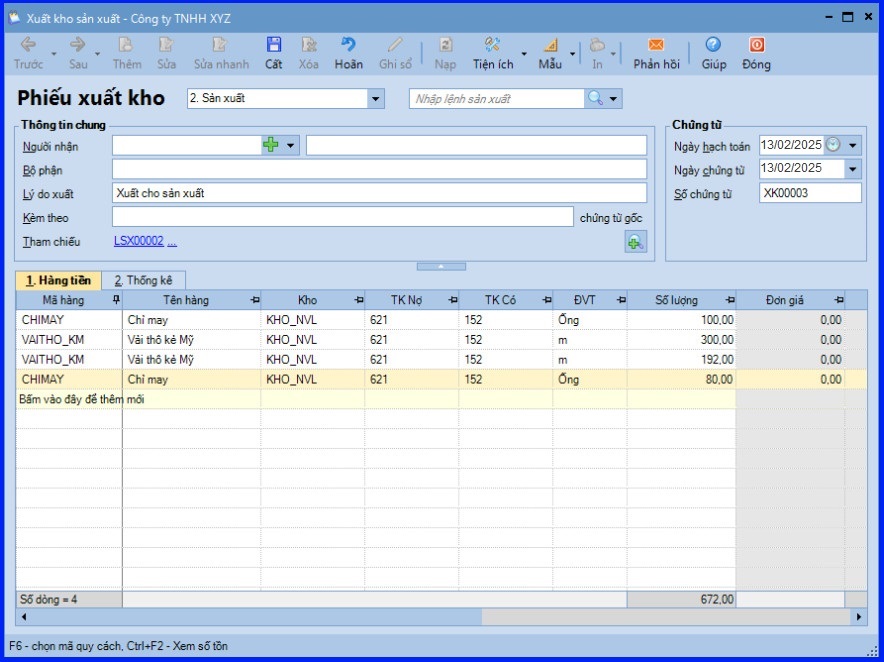Click the add reference document icon

635,241
